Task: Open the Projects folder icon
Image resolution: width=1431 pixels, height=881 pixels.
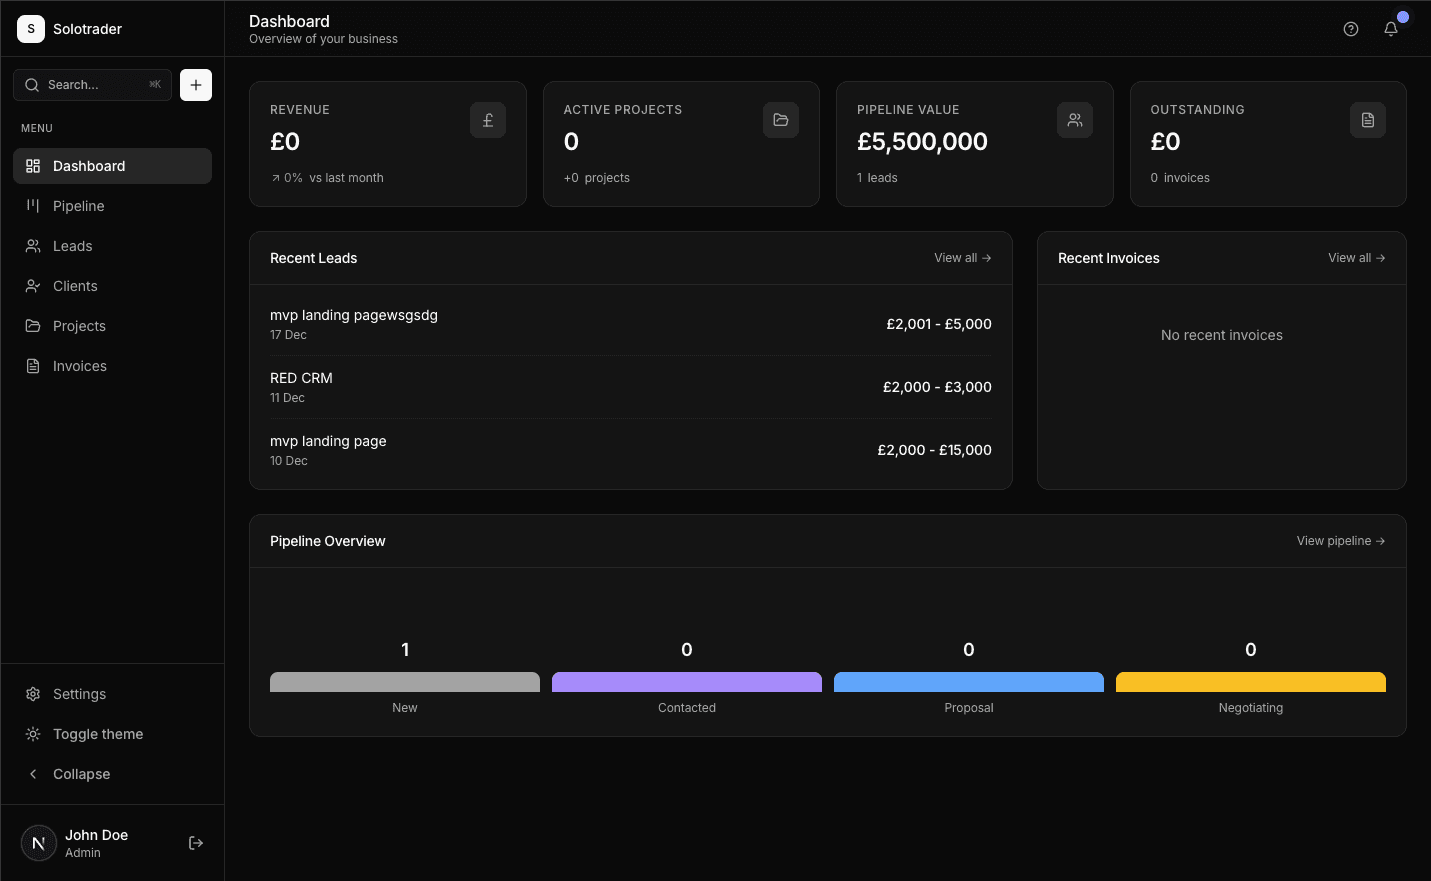Action: pos(33,325)
